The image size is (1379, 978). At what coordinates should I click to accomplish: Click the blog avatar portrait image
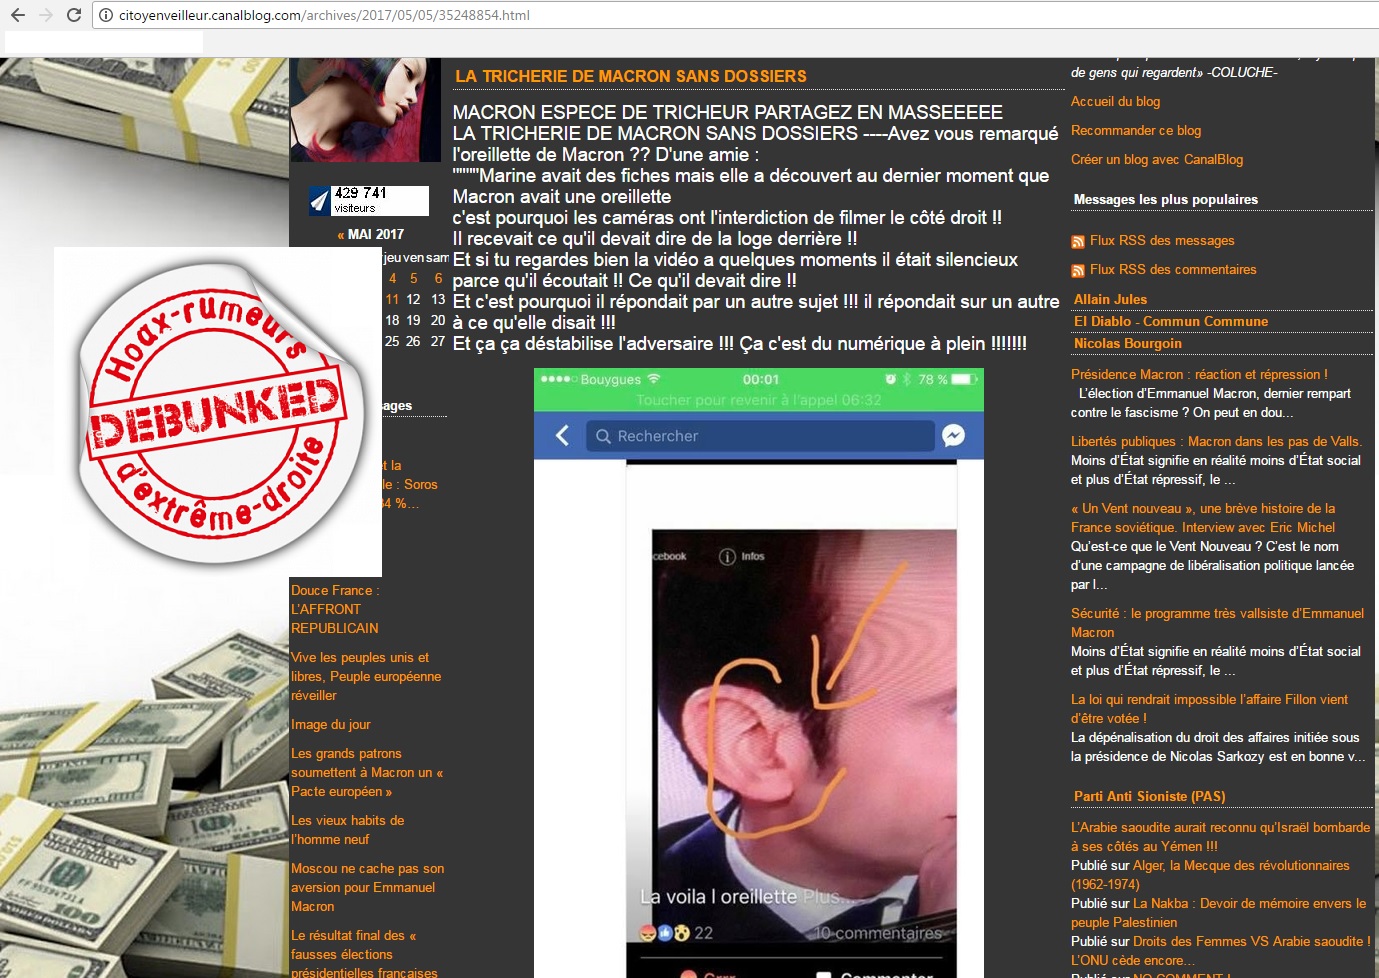[366, 109]
